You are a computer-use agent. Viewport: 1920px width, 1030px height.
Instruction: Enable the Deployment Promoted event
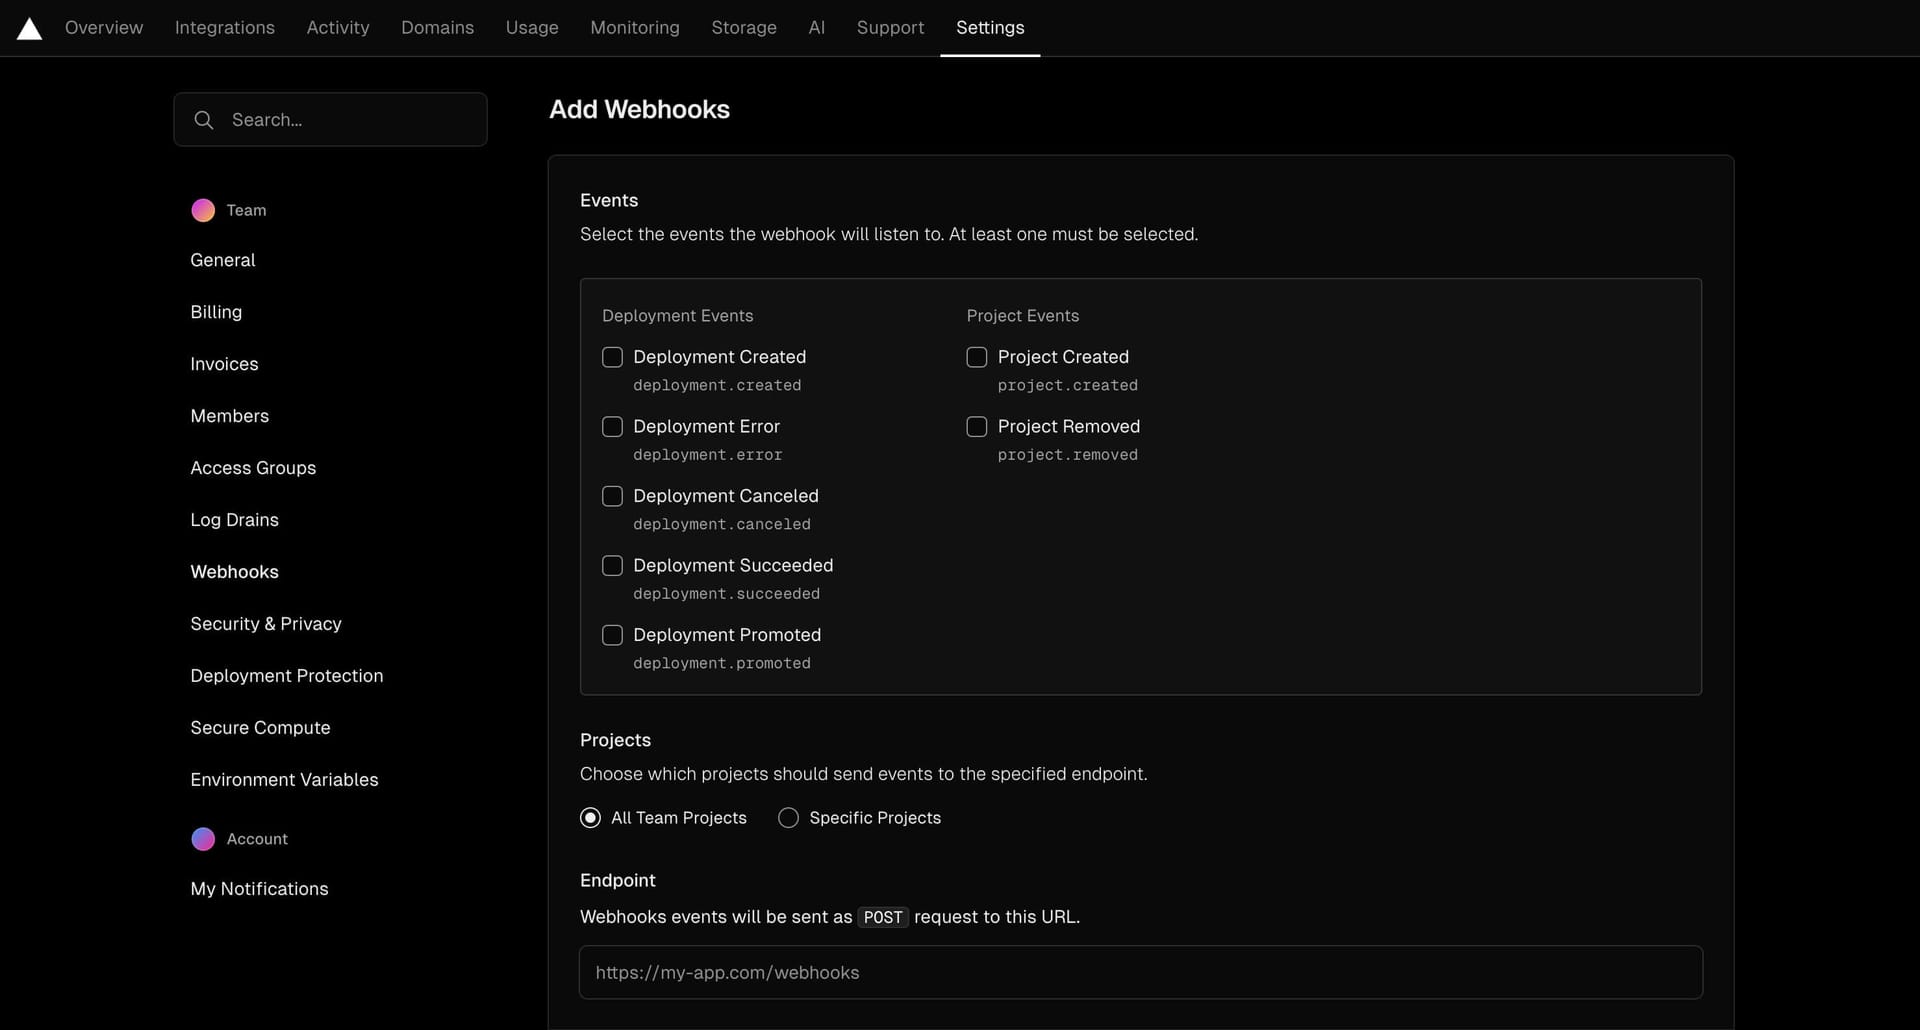coord(613,635)
